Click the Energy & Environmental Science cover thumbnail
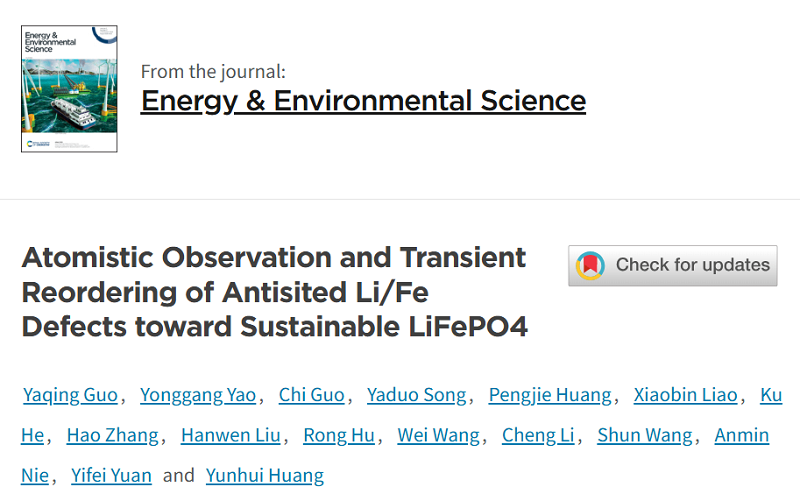Image resolution: width=800 pixels, height=501 pixels. [x=69, y=89]
